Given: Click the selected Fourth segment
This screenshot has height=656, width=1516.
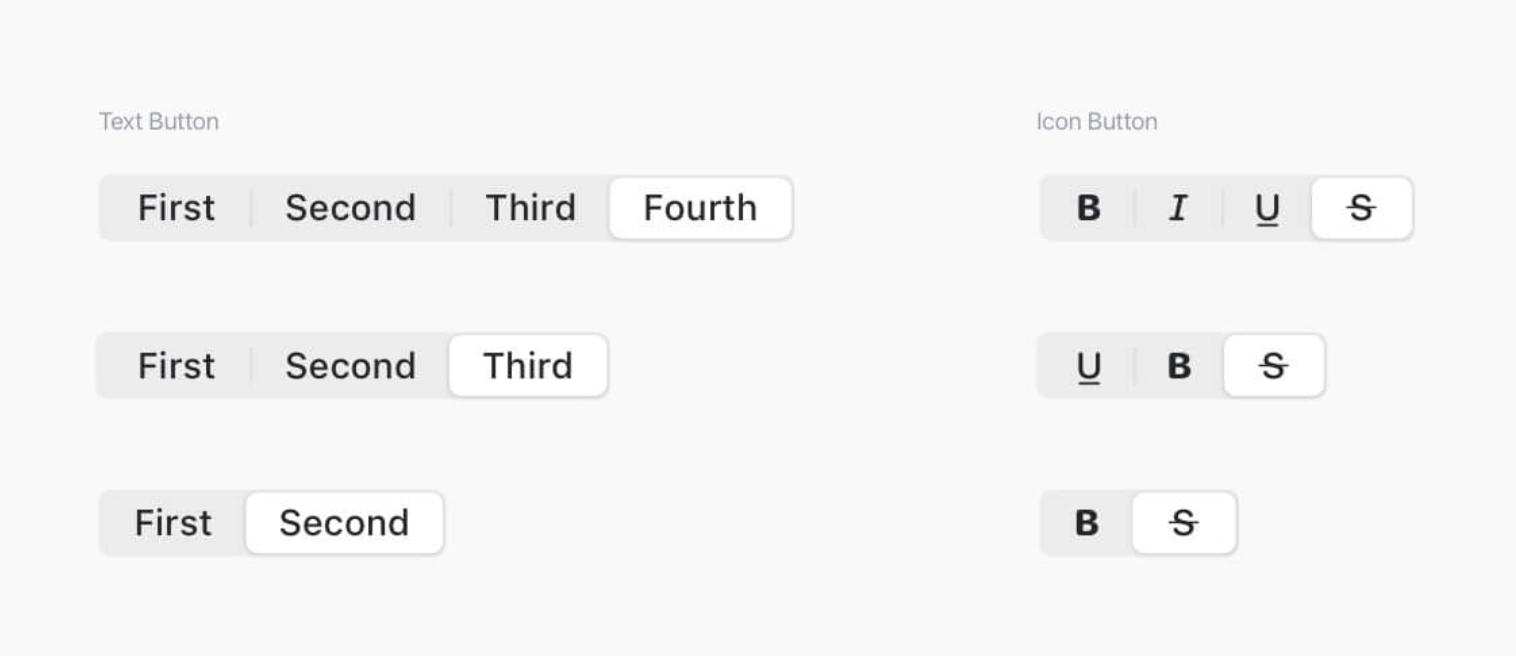Looking at the screenshot, I should pos(700,208).
